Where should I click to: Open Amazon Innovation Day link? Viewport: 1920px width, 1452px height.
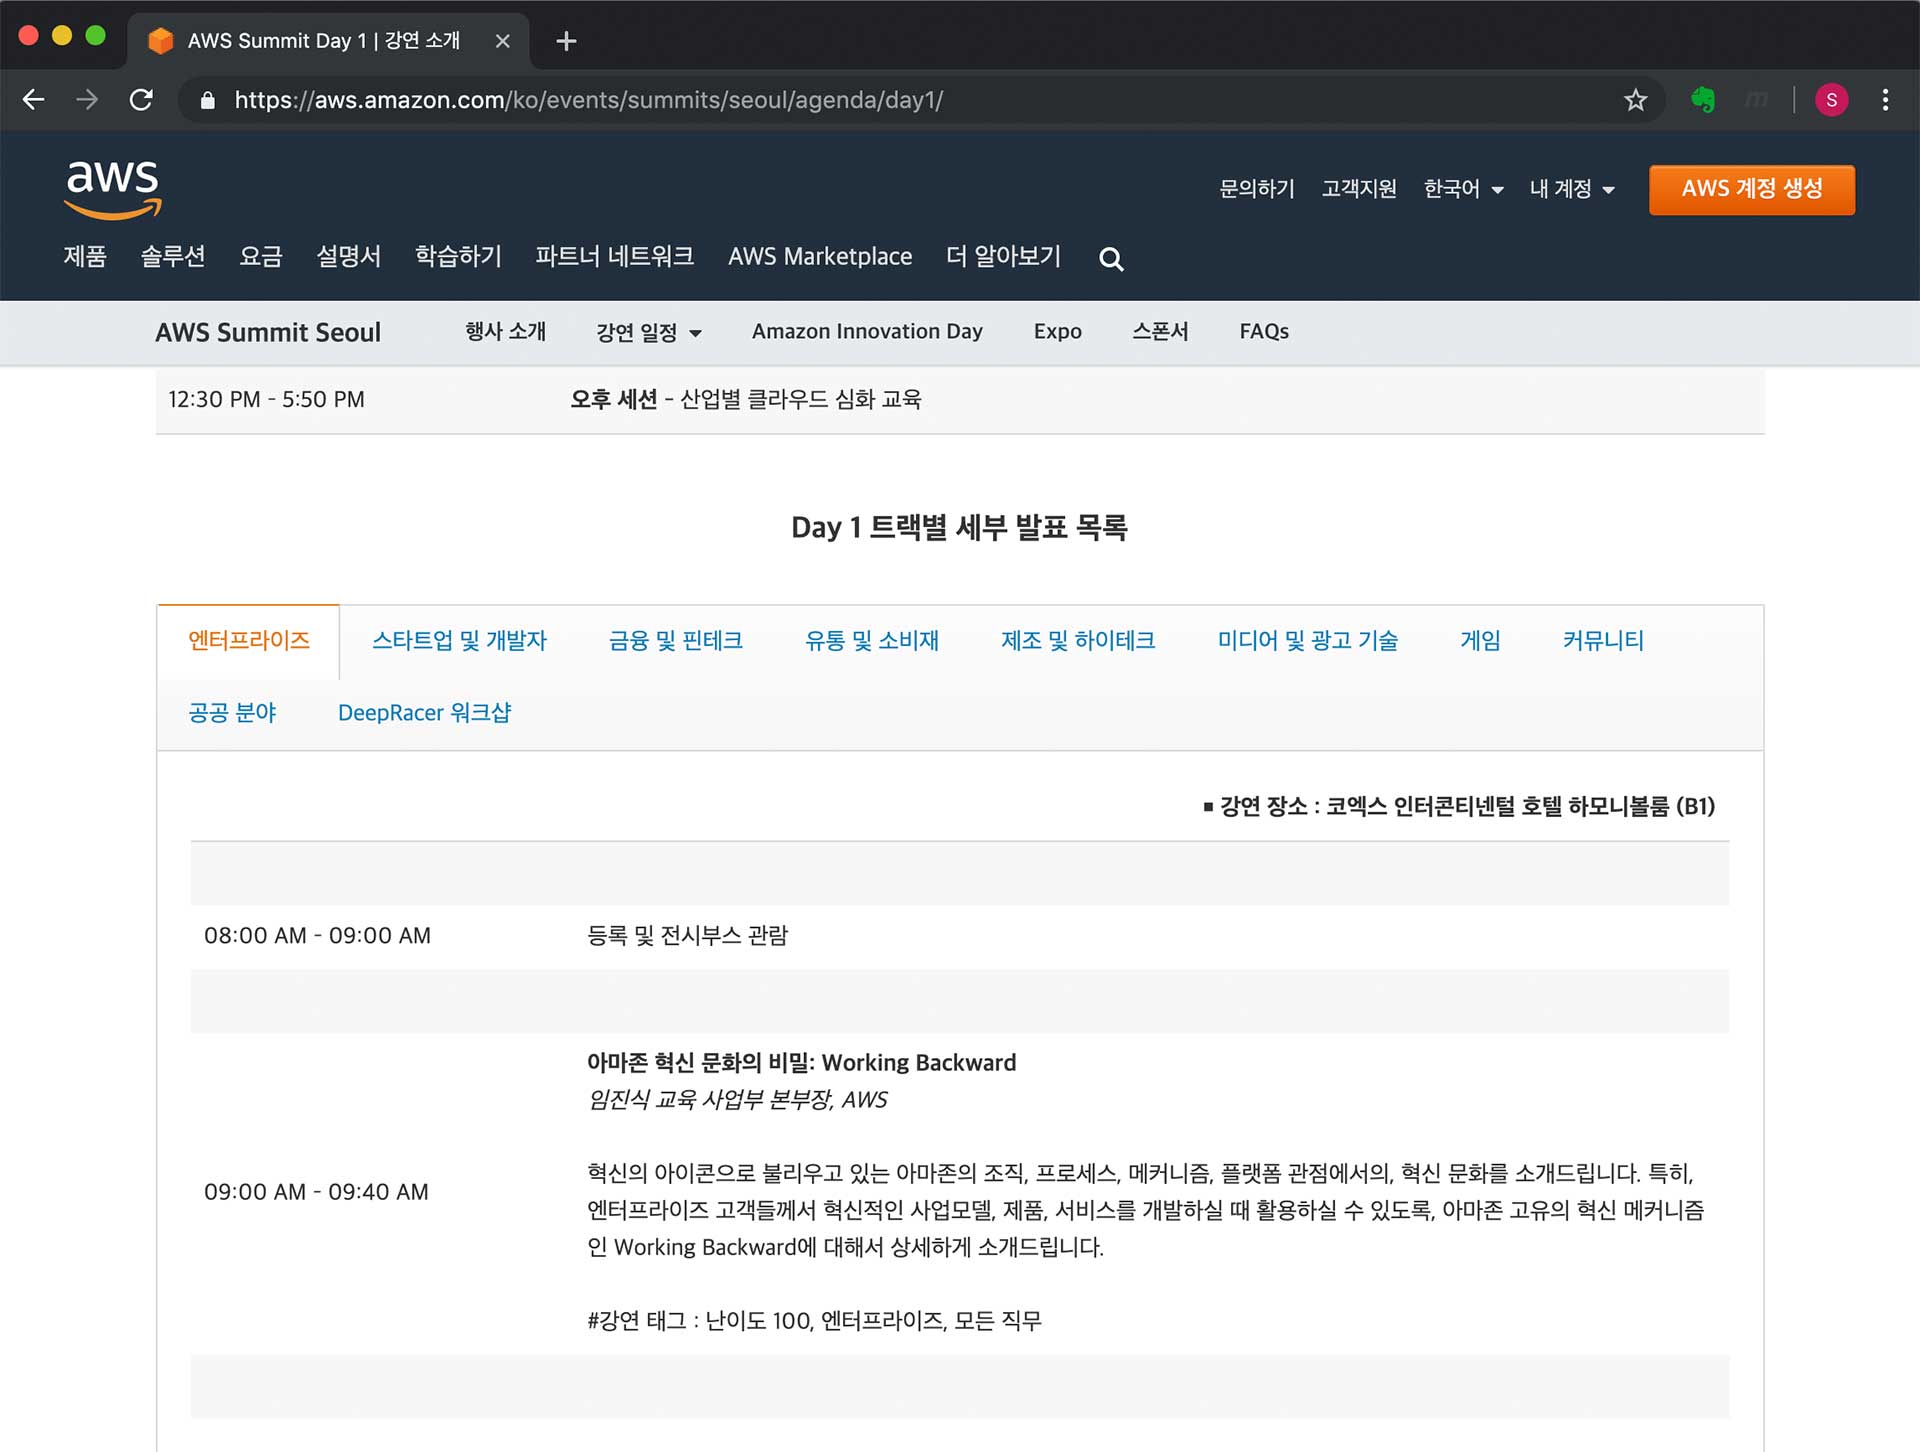867,332
